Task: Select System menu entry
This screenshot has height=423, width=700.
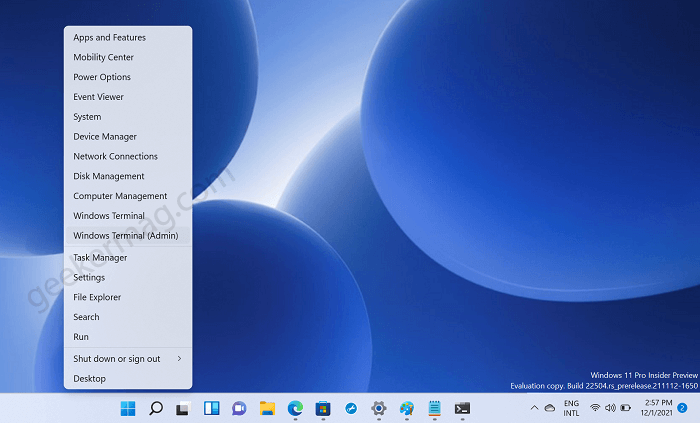Action: [x=128, y=116]
